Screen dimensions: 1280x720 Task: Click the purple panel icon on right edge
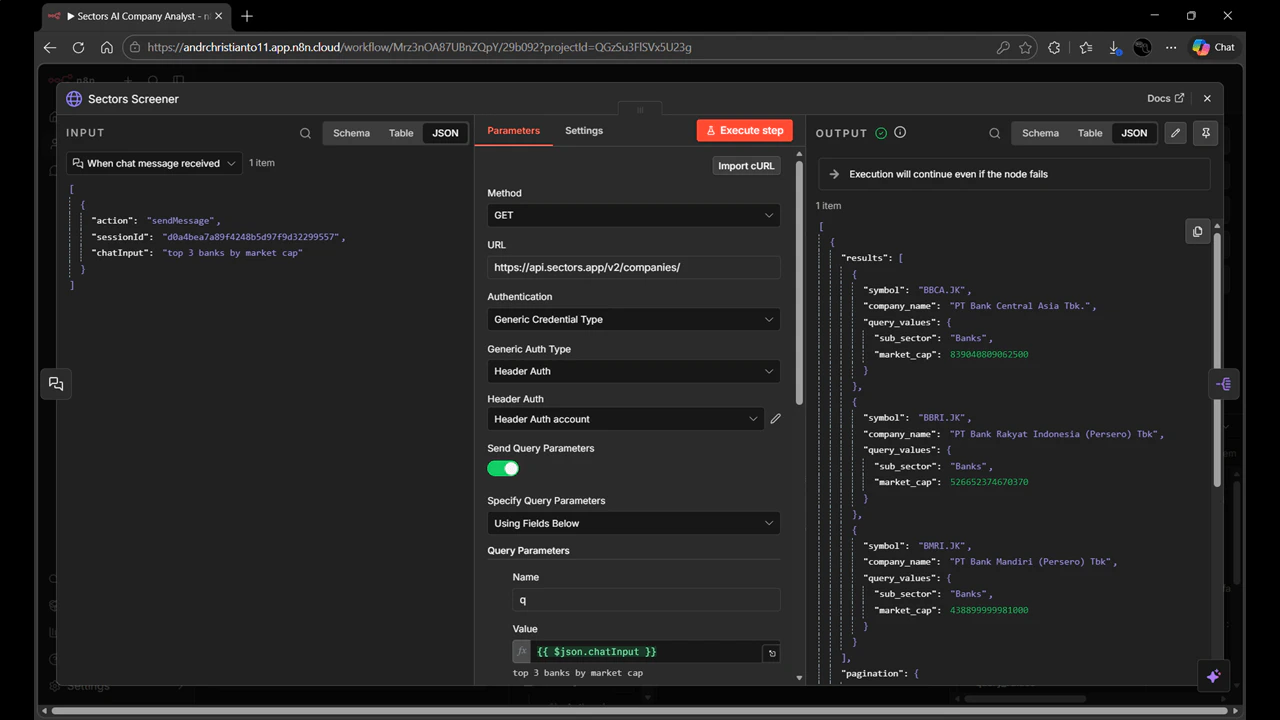(1223, 384)
